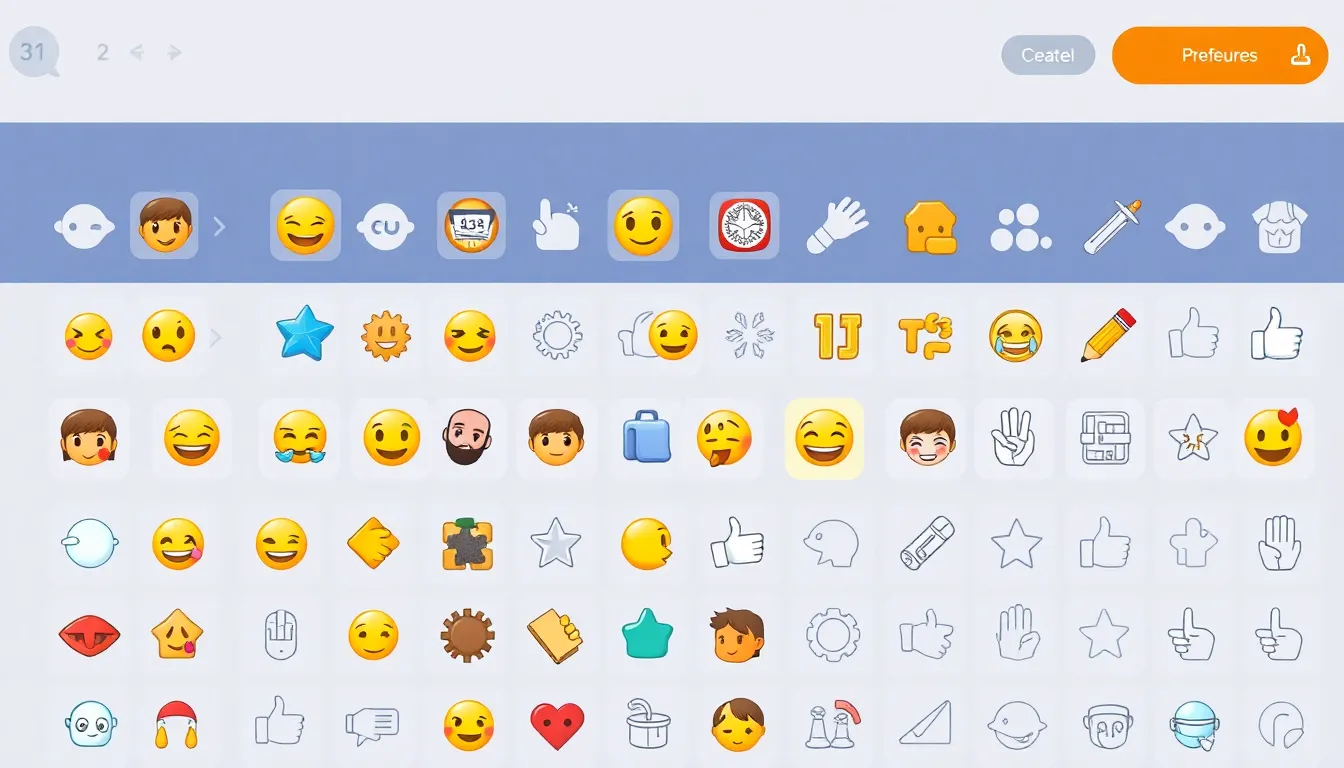Select the brown gear emoji
The image size is (1344, 768).
467,635
